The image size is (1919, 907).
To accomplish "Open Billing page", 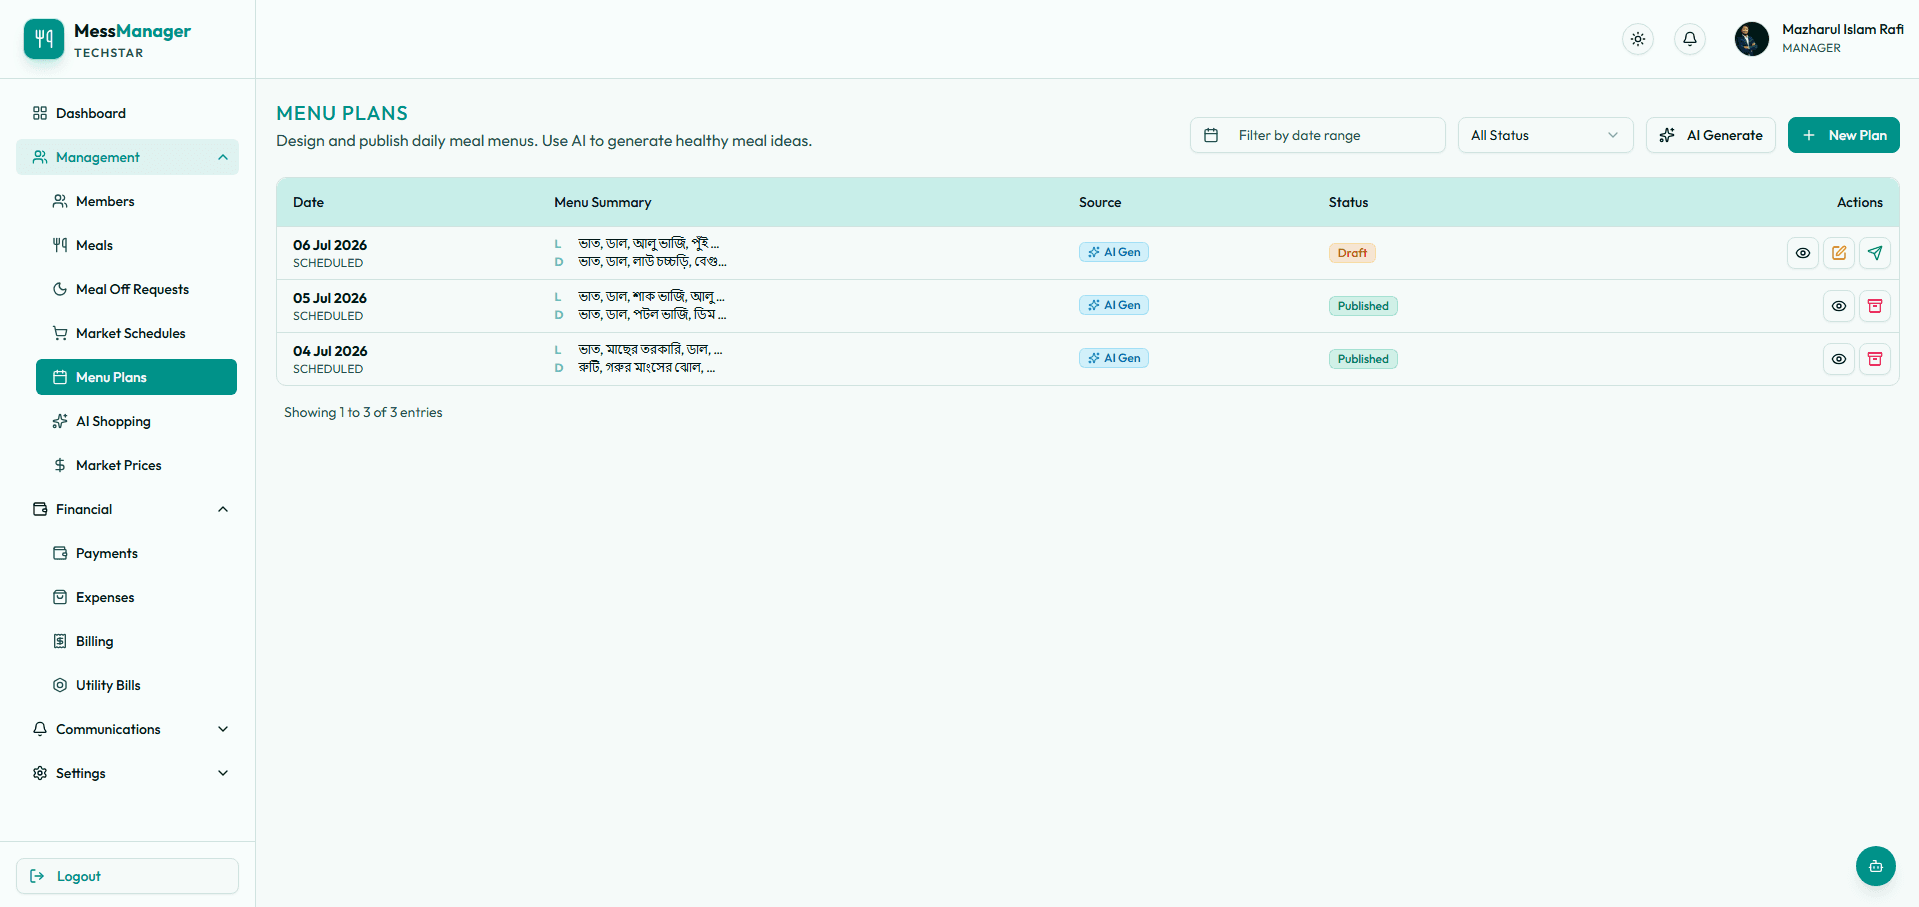I will [136, 641].
